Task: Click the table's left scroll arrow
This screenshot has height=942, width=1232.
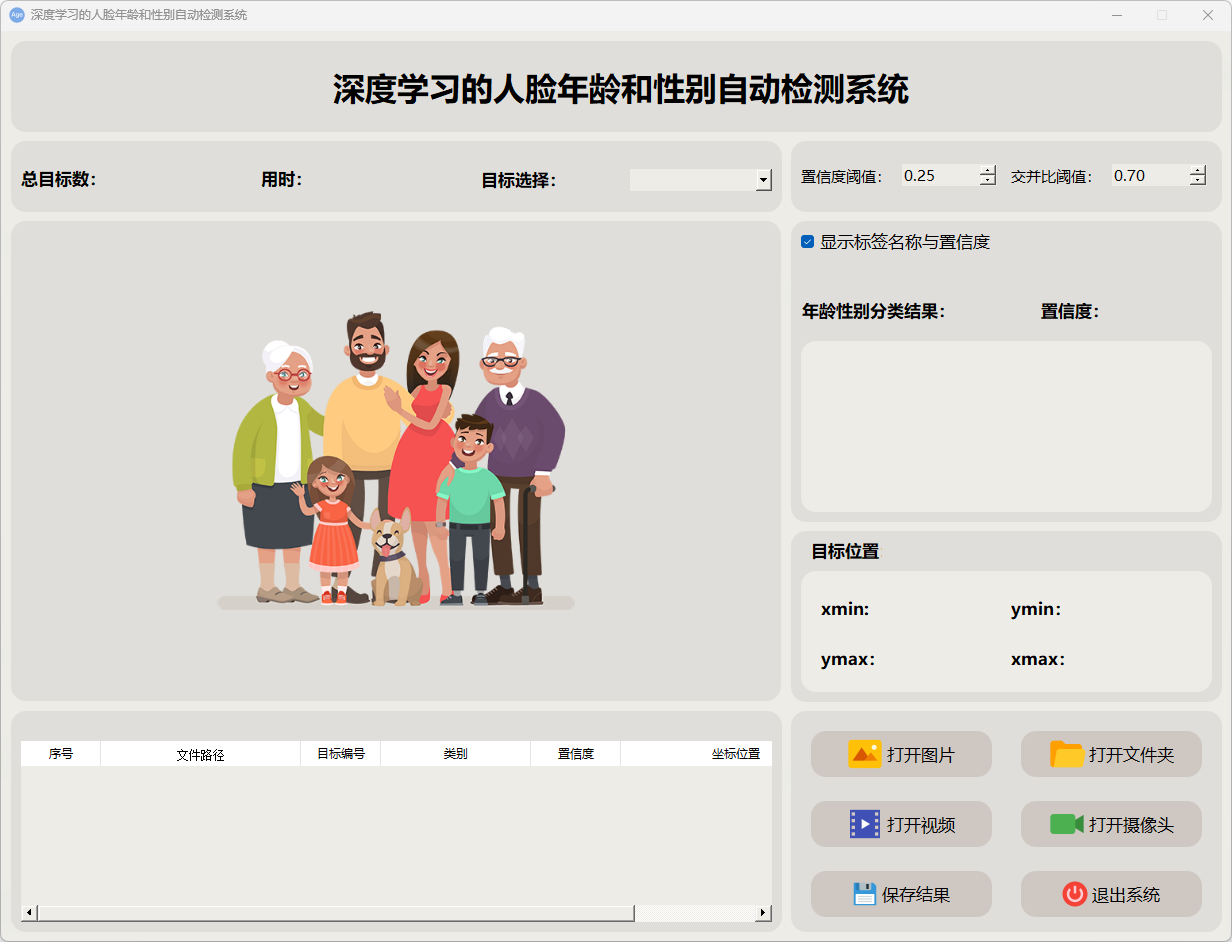Action: click(29, 913)
